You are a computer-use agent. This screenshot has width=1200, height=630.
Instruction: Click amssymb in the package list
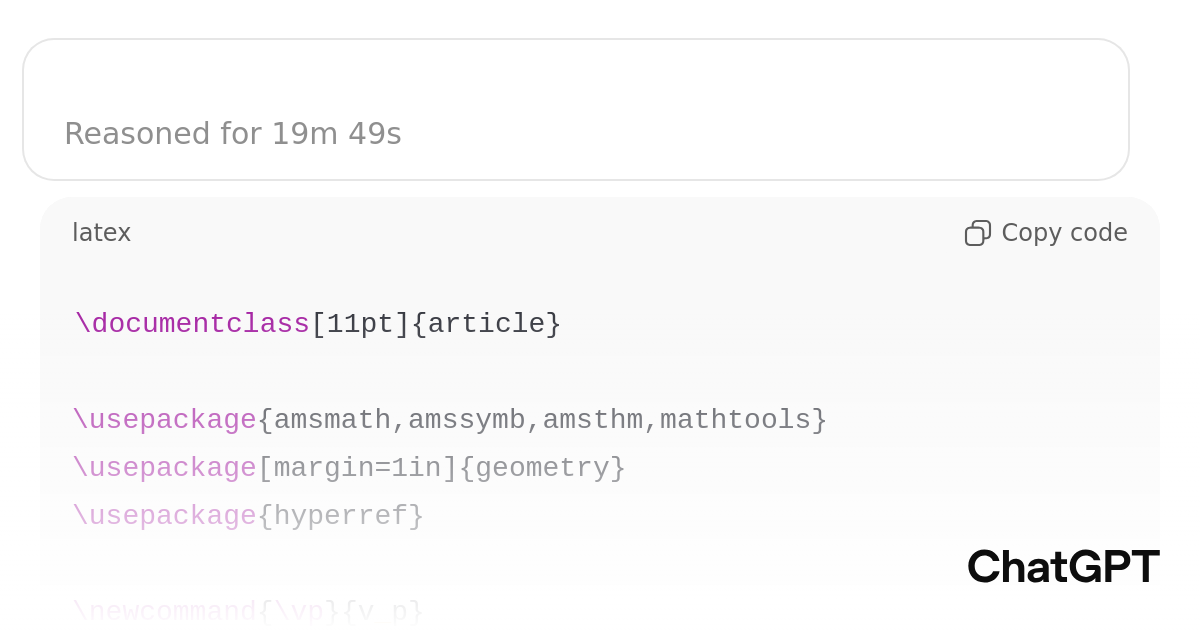click(466, 420)
